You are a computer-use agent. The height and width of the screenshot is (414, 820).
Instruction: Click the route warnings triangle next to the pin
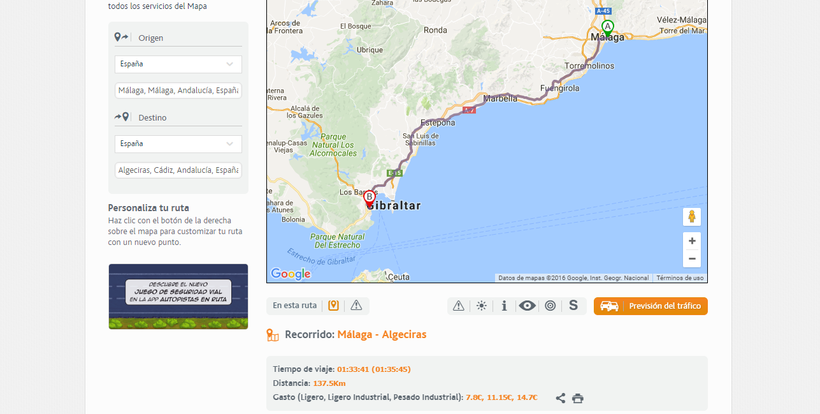356,306
